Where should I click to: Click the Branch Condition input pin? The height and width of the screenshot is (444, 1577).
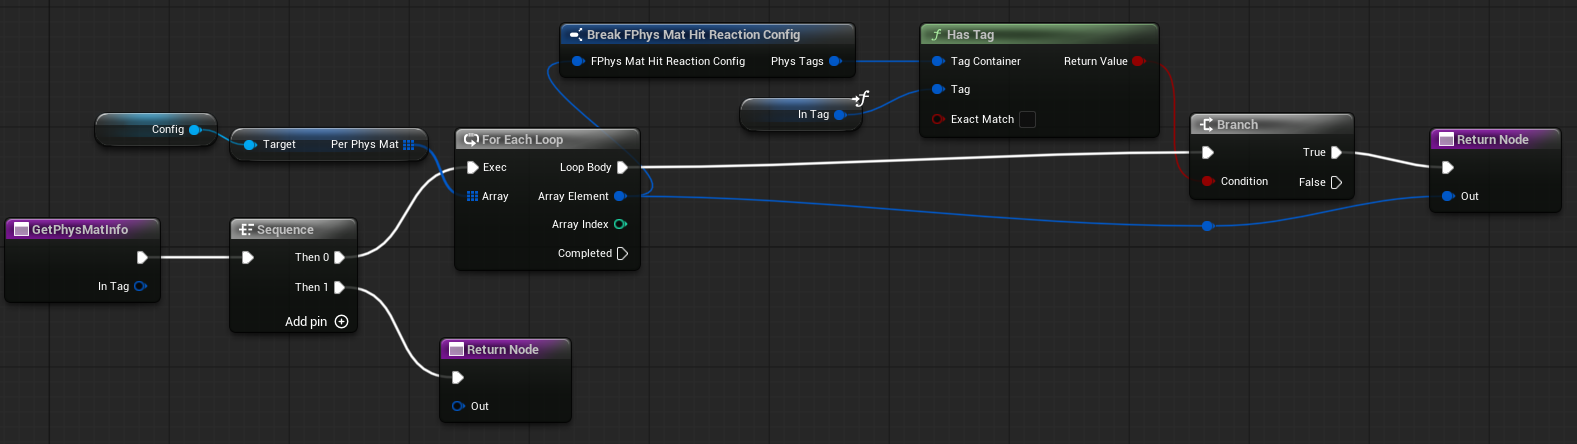[1208, 181]
